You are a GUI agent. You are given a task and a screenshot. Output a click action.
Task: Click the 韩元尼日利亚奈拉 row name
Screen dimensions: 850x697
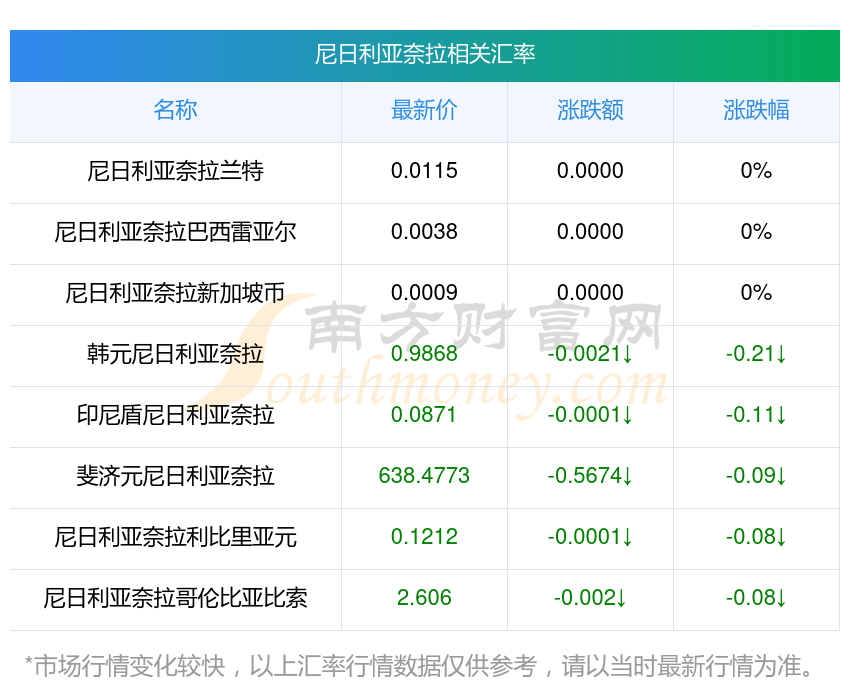[175, 354]
